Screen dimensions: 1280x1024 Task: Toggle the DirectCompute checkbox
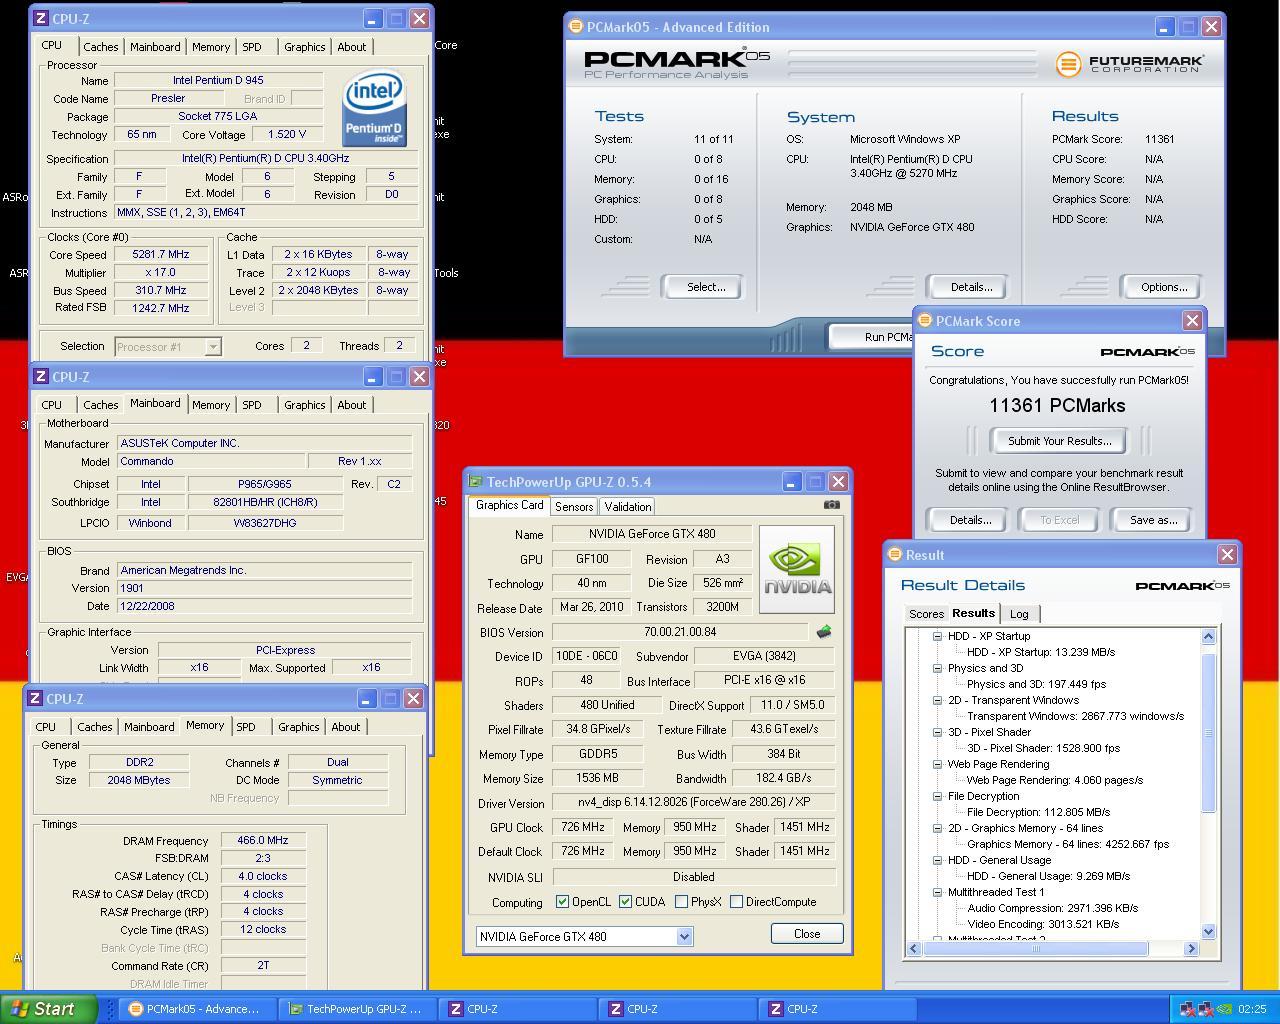pyautogui.click(x=736, y=902)
